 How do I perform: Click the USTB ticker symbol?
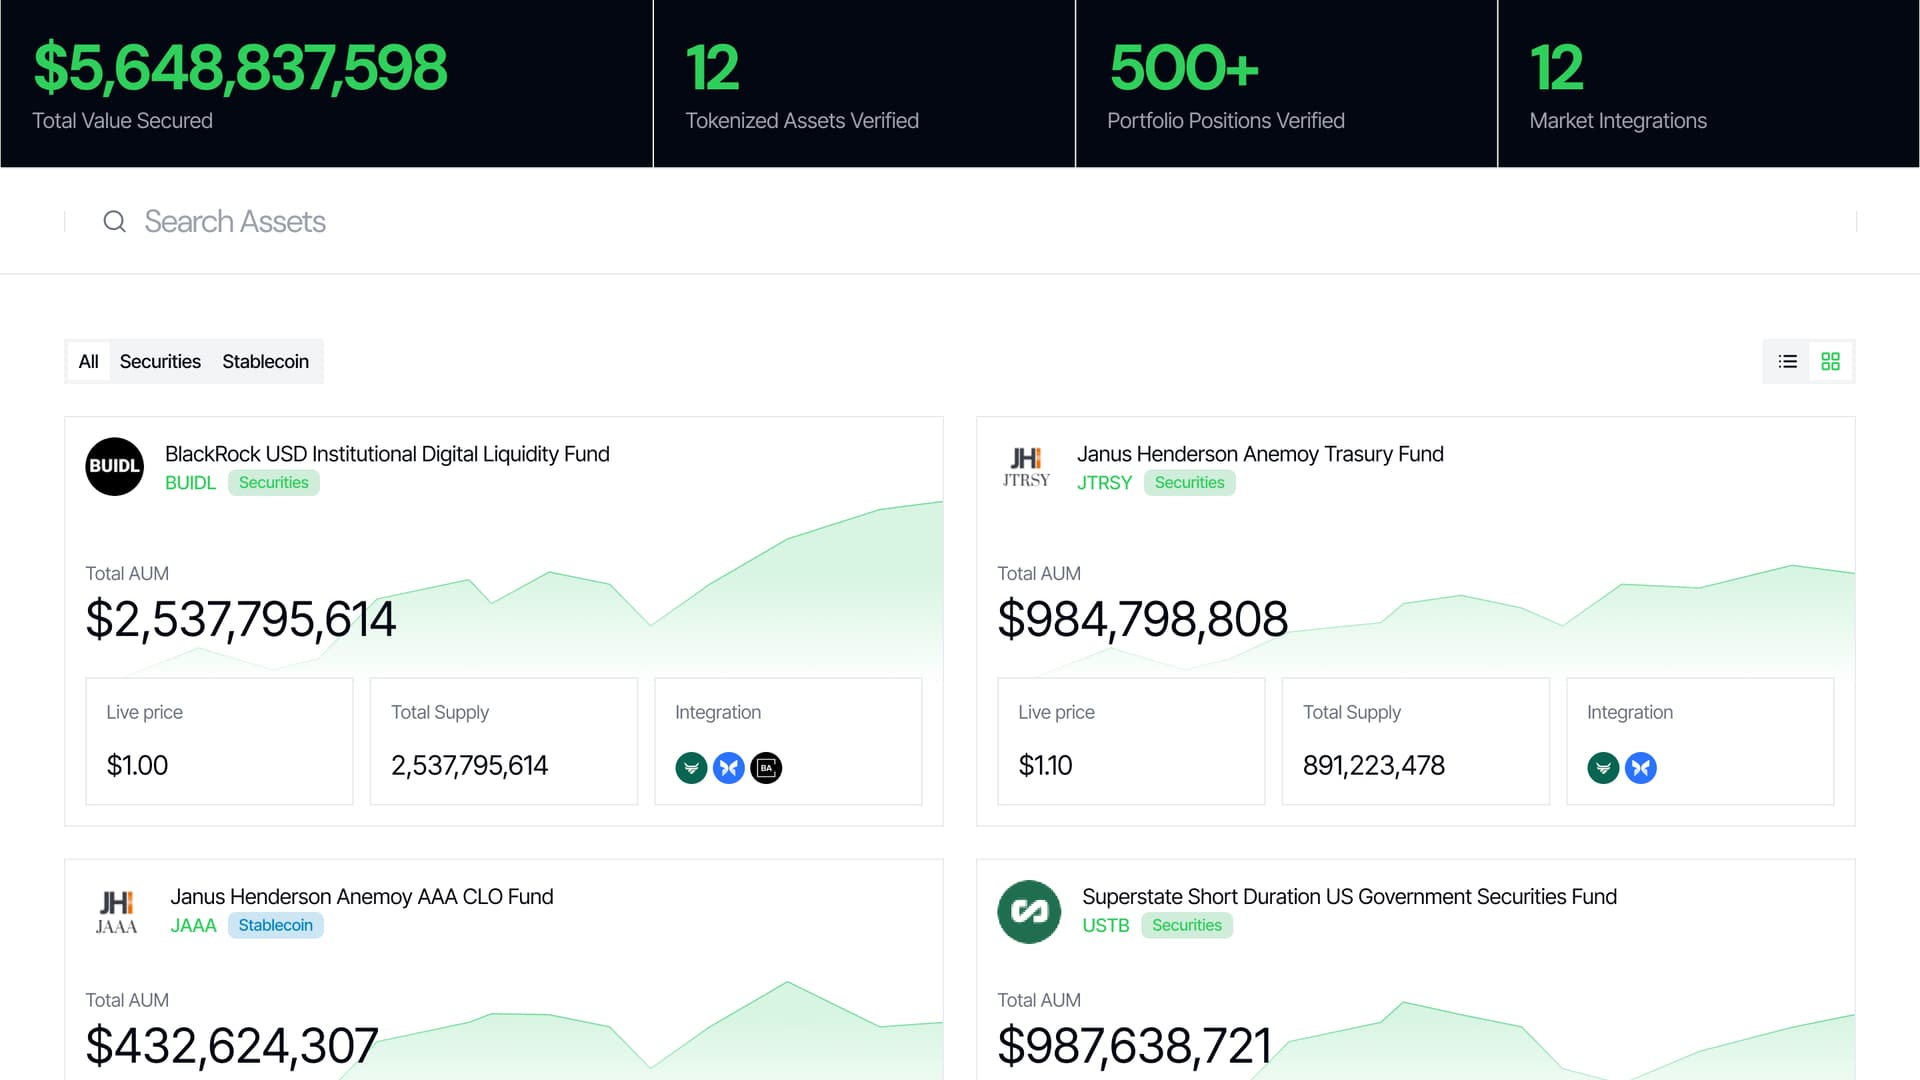[1105, 926]
